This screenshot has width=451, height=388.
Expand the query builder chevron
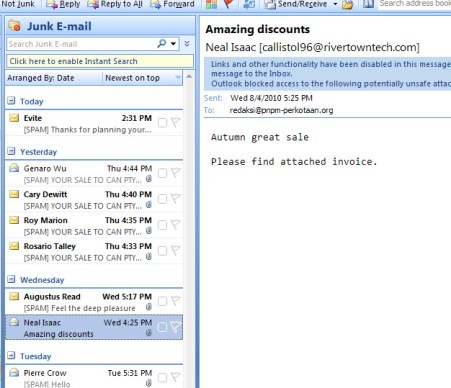click(187, 44)
